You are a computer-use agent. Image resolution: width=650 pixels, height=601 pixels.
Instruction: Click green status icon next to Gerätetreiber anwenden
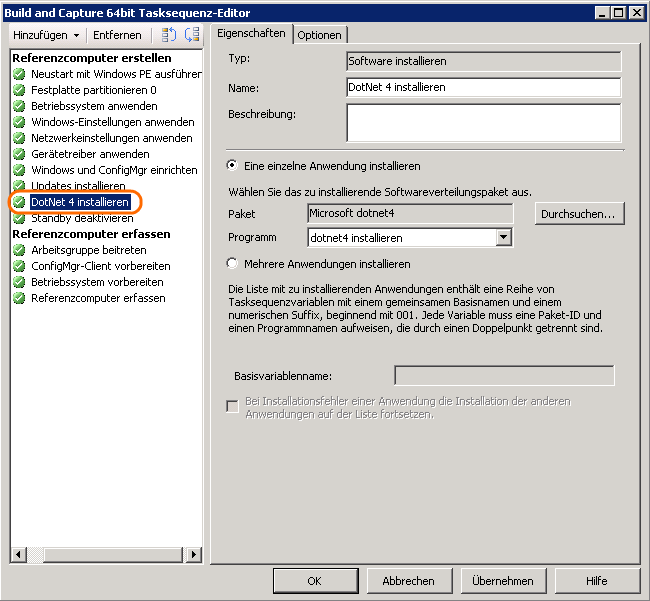coord(19,154)
